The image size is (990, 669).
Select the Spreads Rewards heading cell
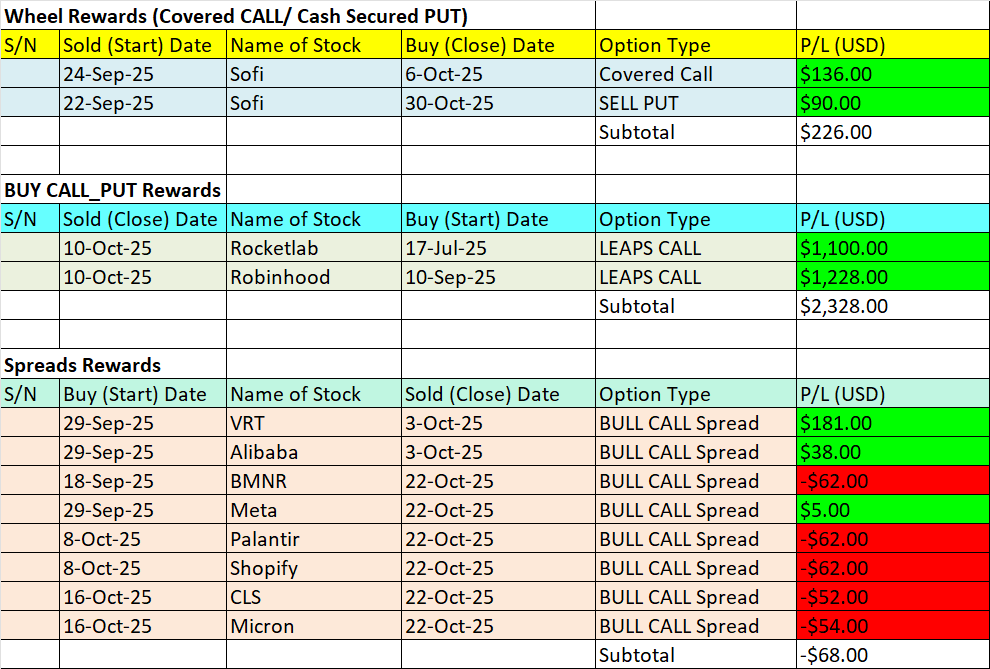(x=83, y=365)
